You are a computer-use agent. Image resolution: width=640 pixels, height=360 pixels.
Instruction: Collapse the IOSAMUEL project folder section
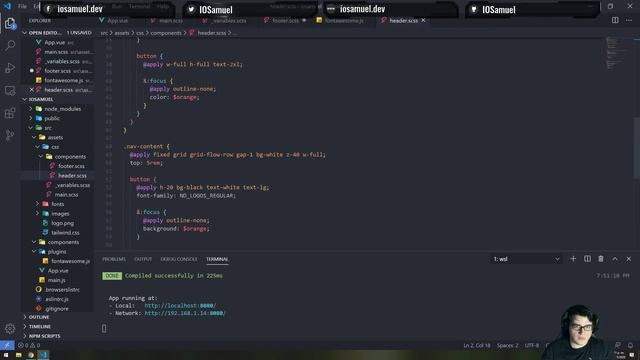pyautogui.click(x=57, y=99)
